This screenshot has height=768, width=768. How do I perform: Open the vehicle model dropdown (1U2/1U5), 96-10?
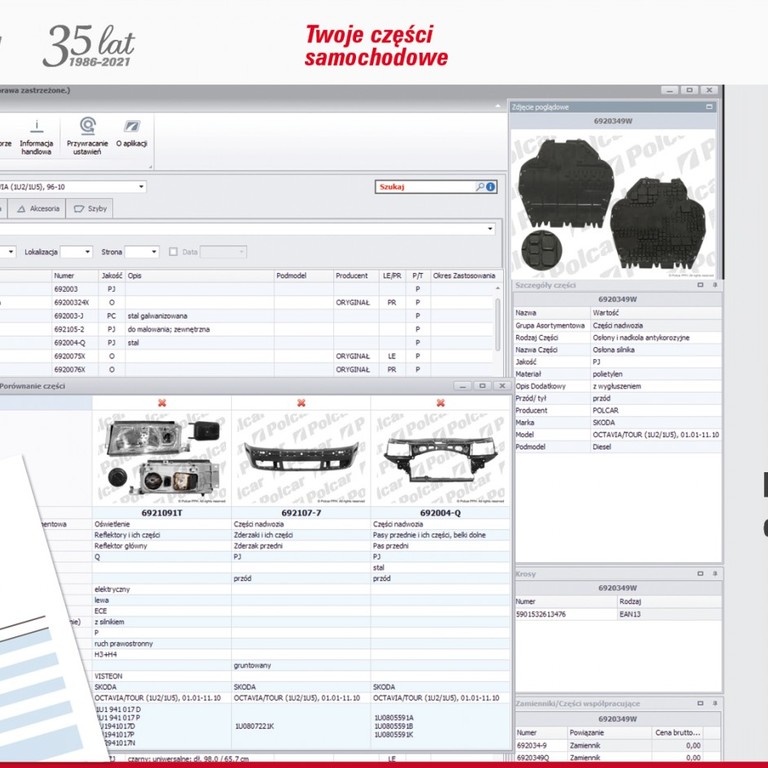pyautogui.click(x=141, y=187)
